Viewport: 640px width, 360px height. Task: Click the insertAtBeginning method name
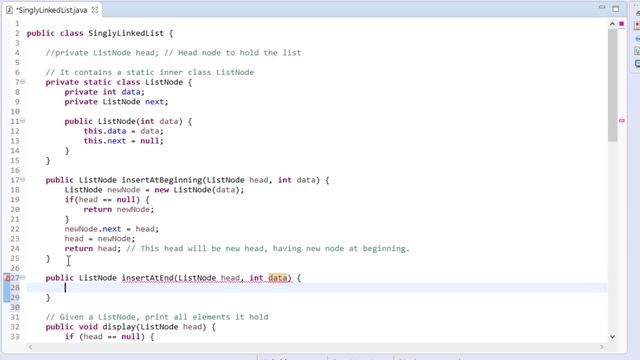pos(162,180)
